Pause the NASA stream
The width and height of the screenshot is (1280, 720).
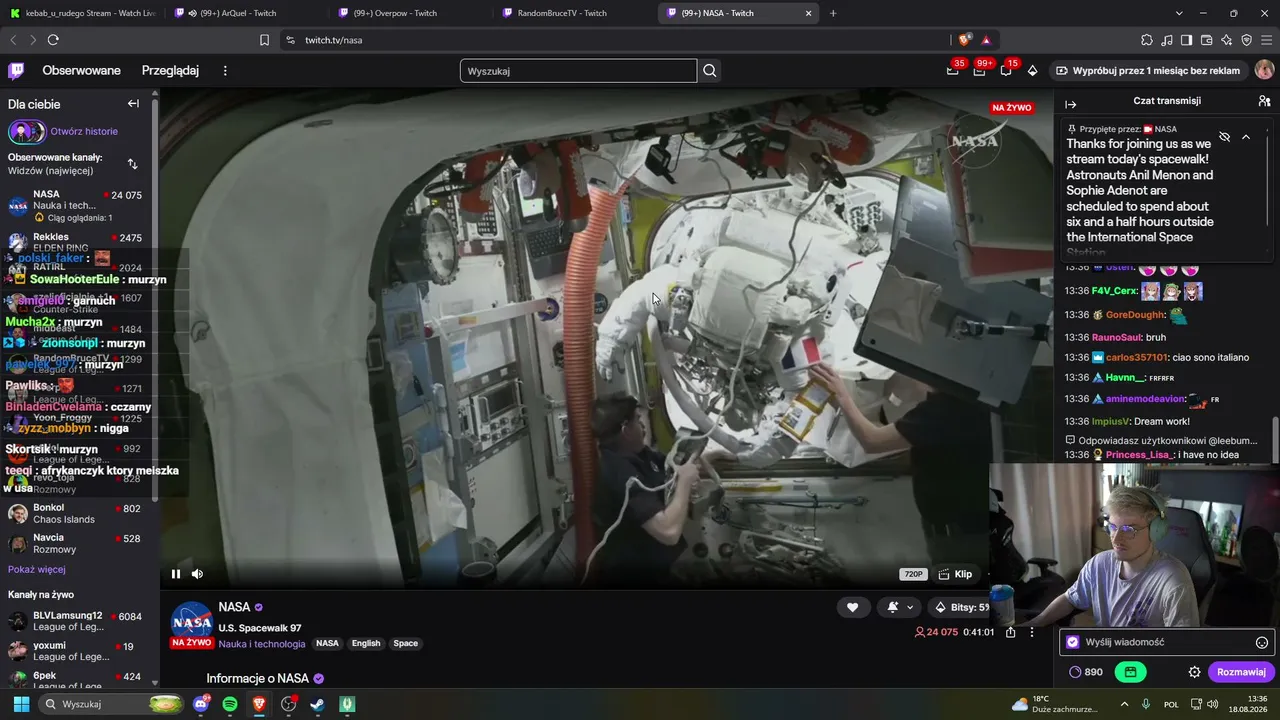[x=176, y=574]
